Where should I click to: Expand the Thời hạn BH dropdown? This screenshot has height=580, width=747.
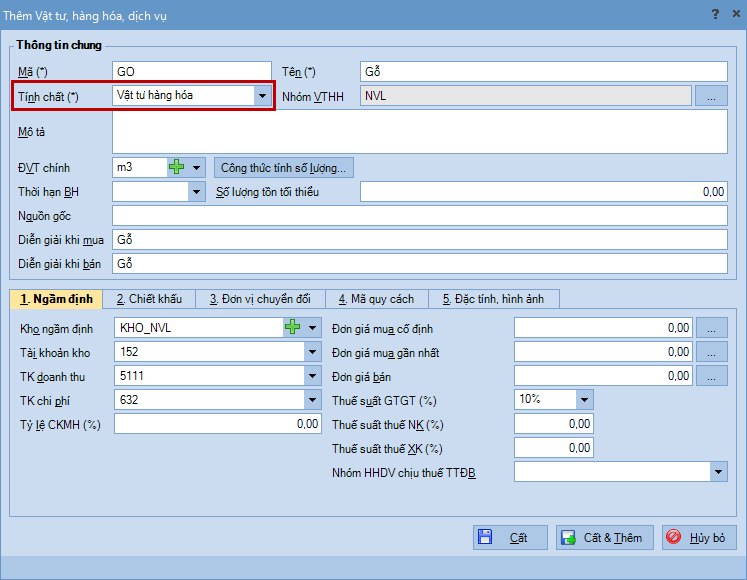(x=196, y=192)
